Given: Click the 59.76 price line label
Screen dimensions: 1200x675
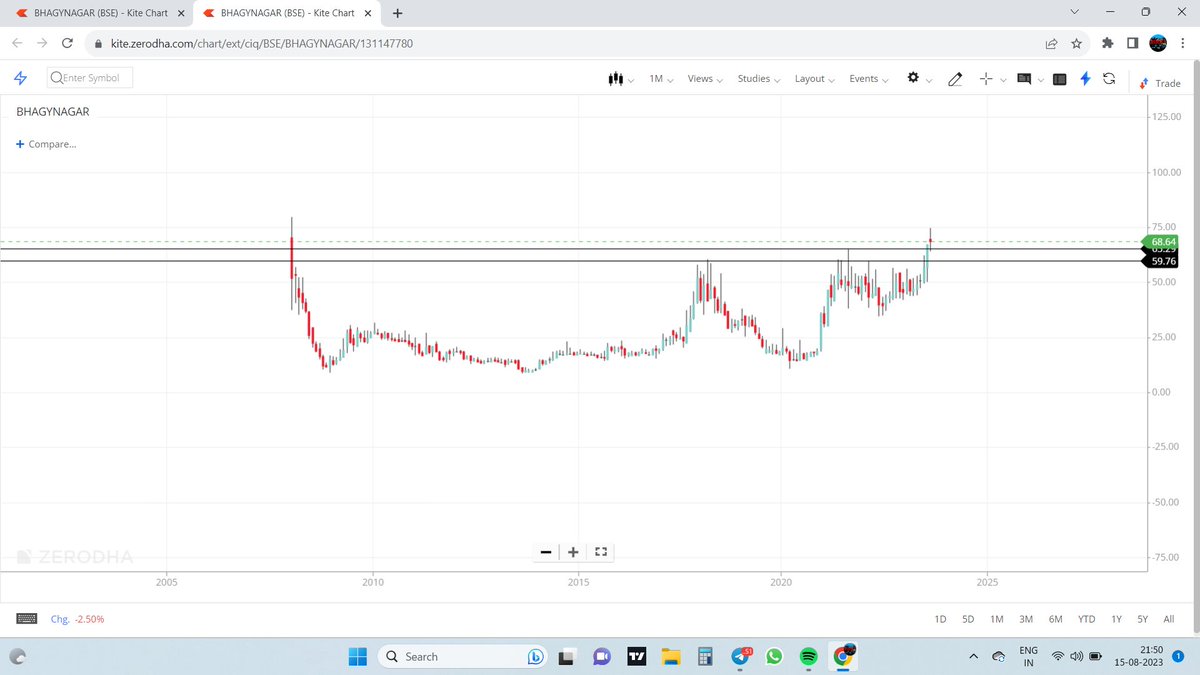Looking at the screenshot, I should point(1162,262).
